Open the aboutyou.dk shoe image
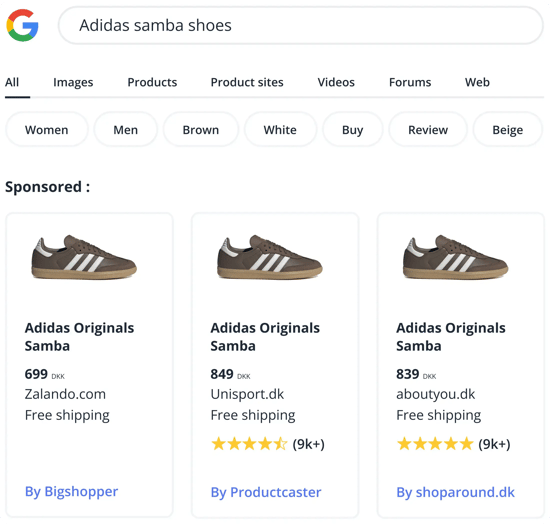This screenshot has width=550, height=524. [455, 257]
